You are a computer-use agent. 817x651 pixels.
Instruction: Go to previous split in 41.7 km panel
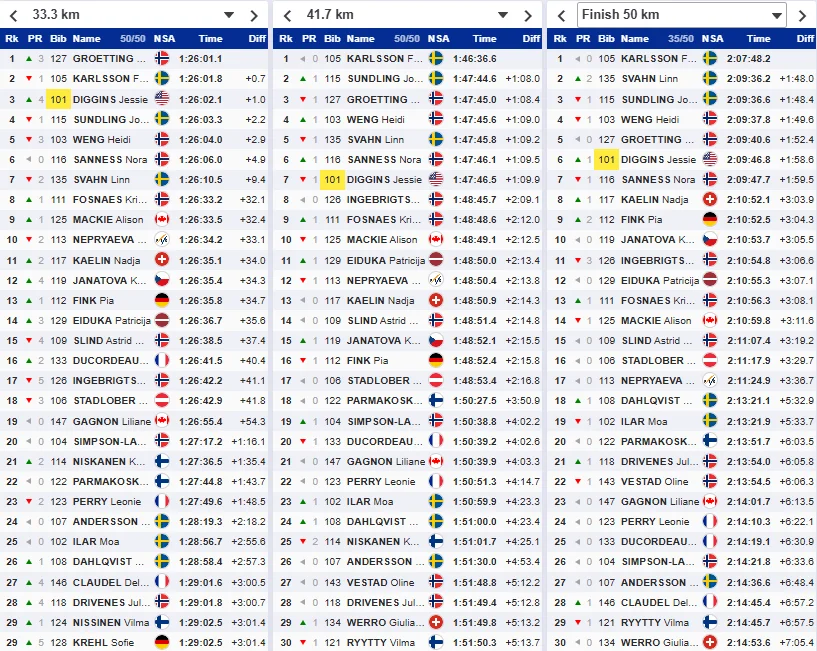tap(288, 16)
